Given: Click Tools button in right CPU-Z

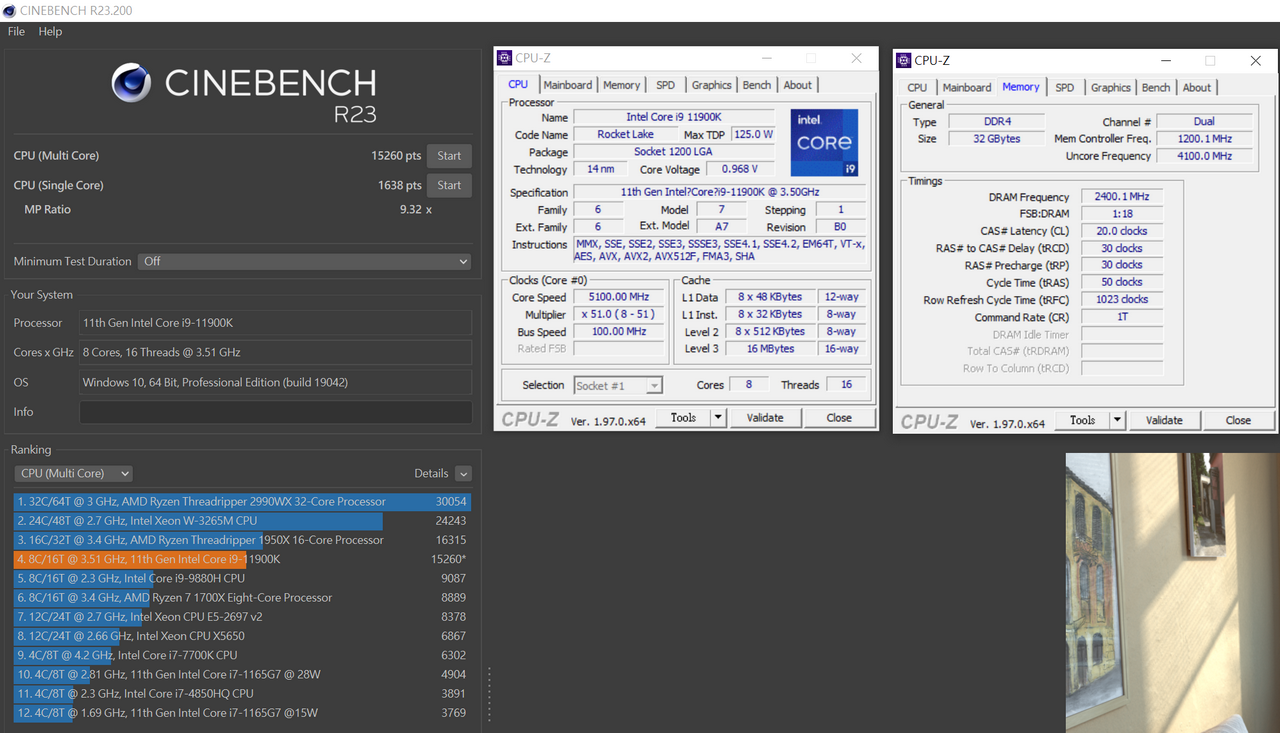Looking at the screenshot, I should point(1083,421).
